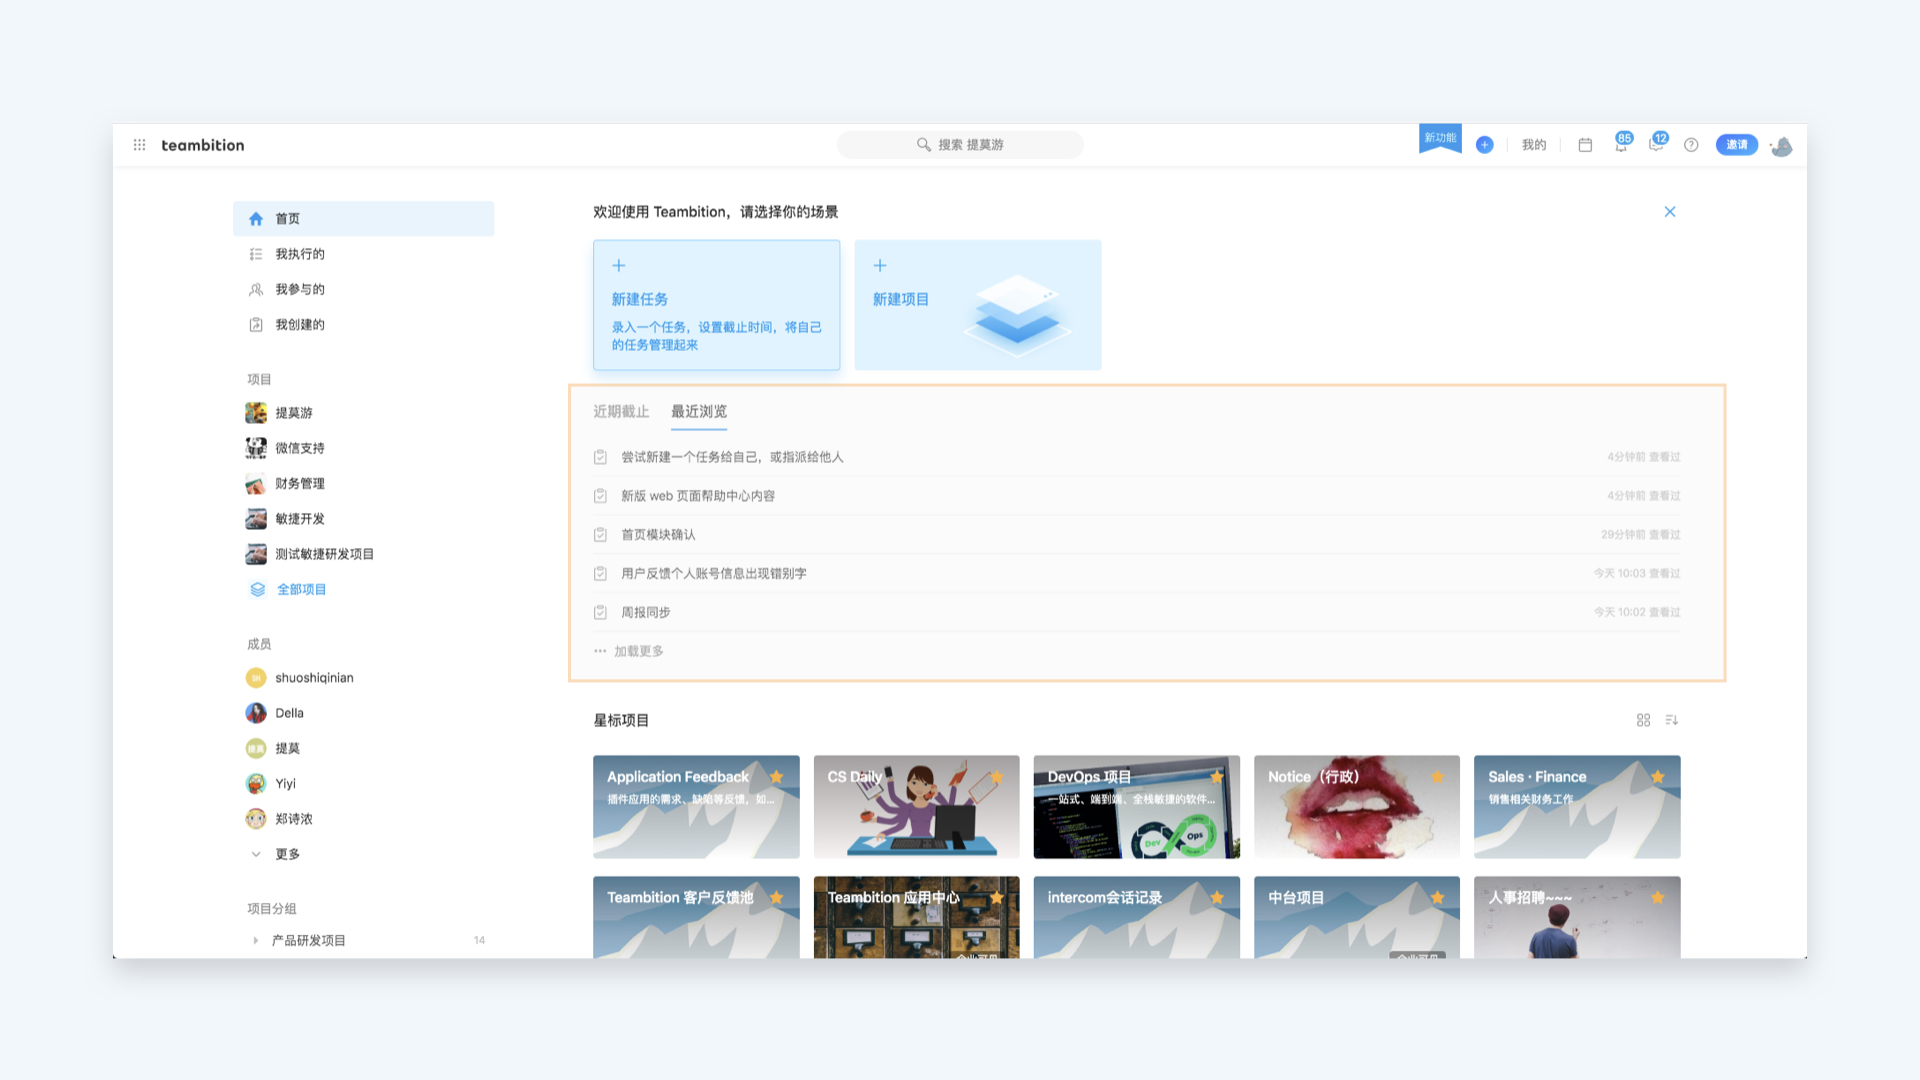Open the help question mark icon

click(x=1691, y=145)
